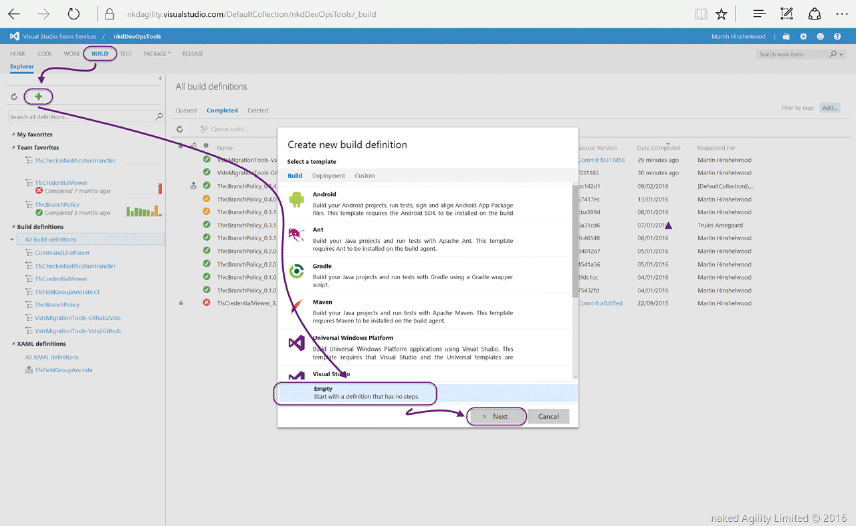Go to the CODE hub

click(45, 53)
